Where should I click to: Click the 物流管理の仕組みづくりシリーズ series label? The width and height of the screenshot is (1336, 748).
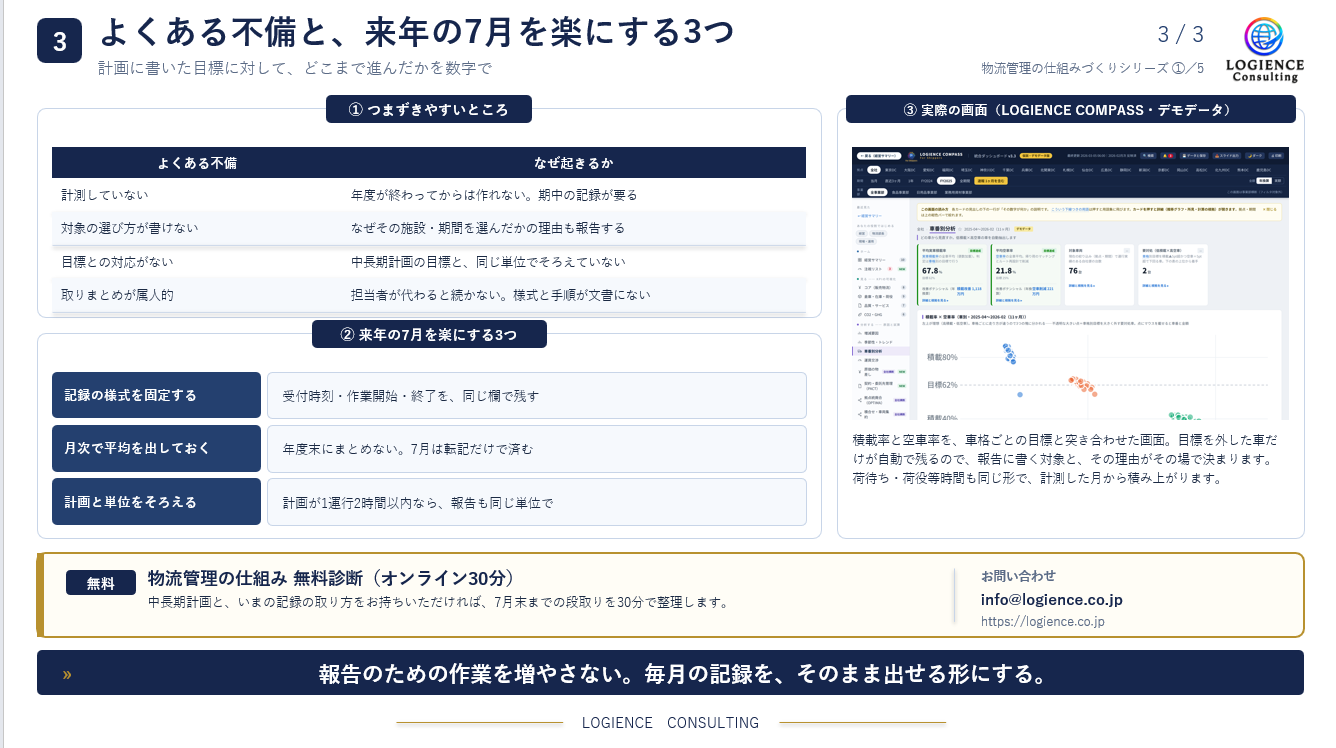(x=1093, y=67)
